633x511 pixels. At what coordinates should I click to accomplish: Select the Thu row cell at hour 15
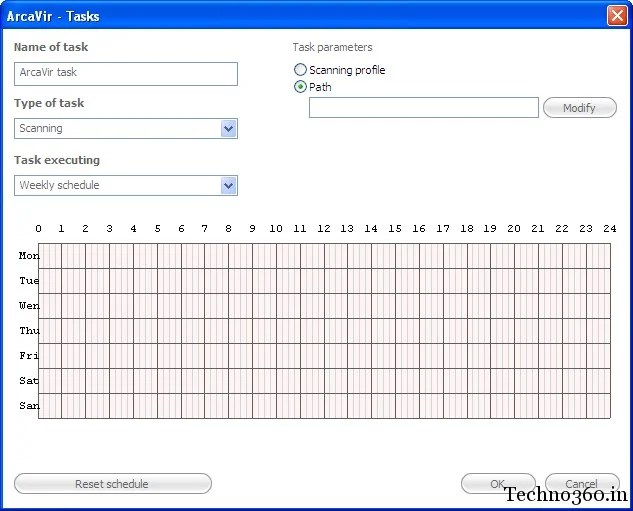pyautogui.click(x=407, y=331)
